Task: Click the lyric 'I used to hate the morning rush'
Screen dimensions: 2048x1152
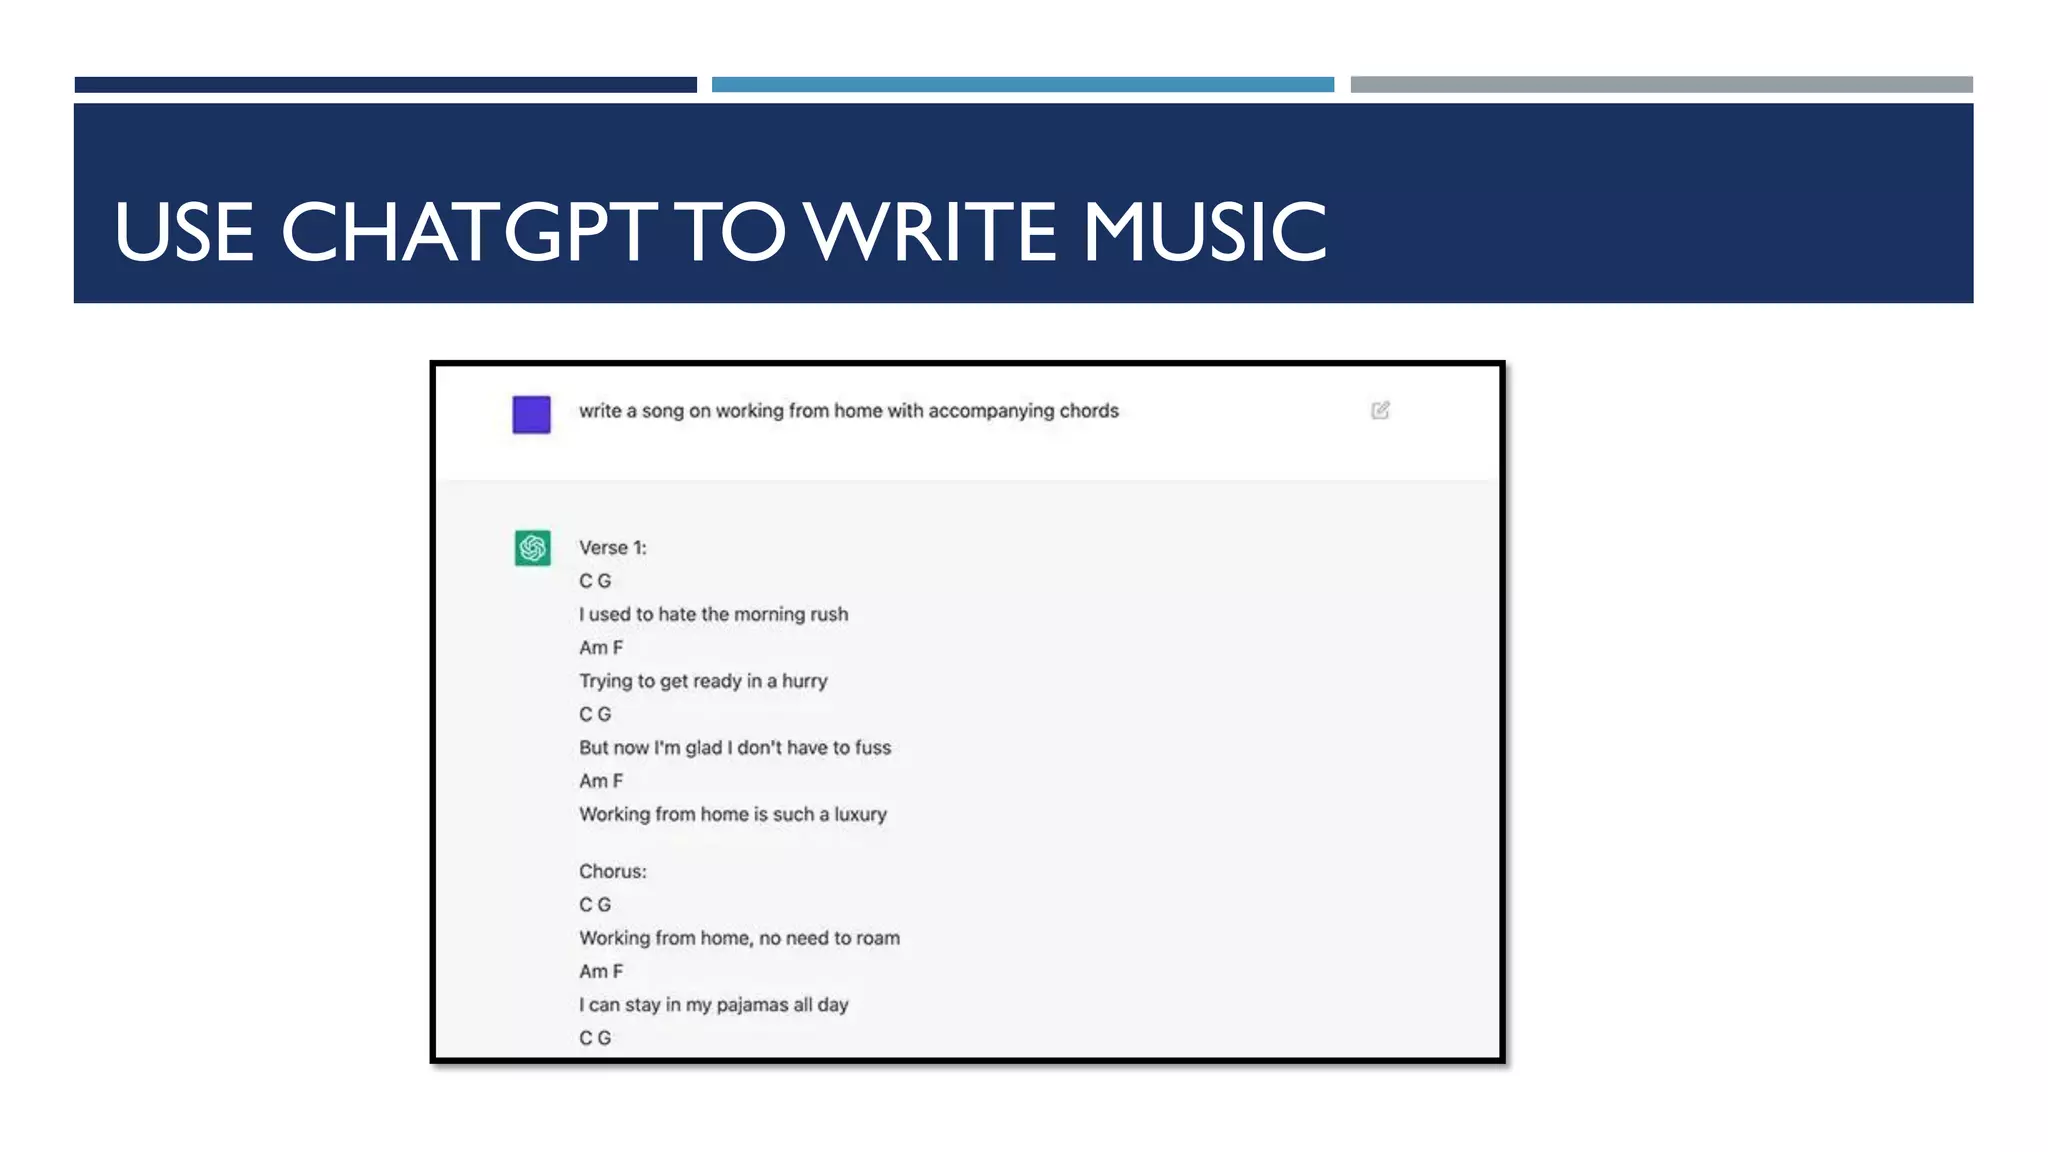Action: [713, 614]
